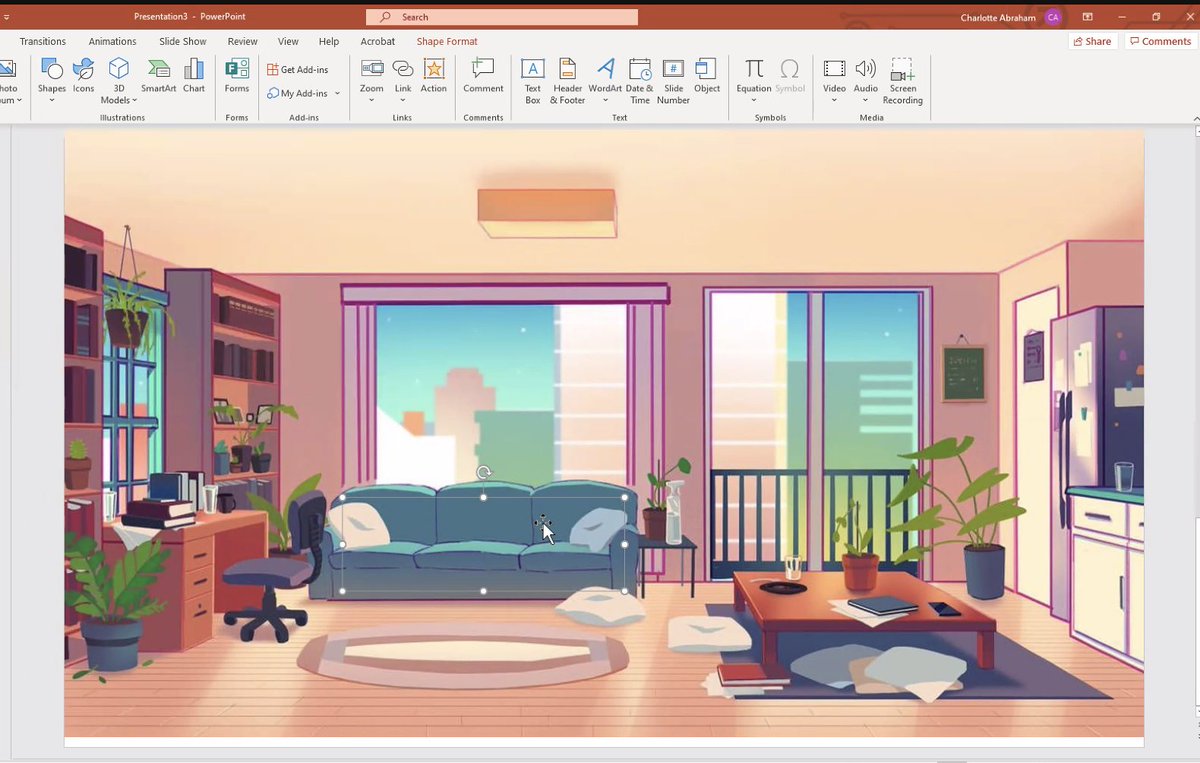Insert Date & Time
Image resolution: width=1200 pixels, height=763 pixels.
click(x=640, y=80)
